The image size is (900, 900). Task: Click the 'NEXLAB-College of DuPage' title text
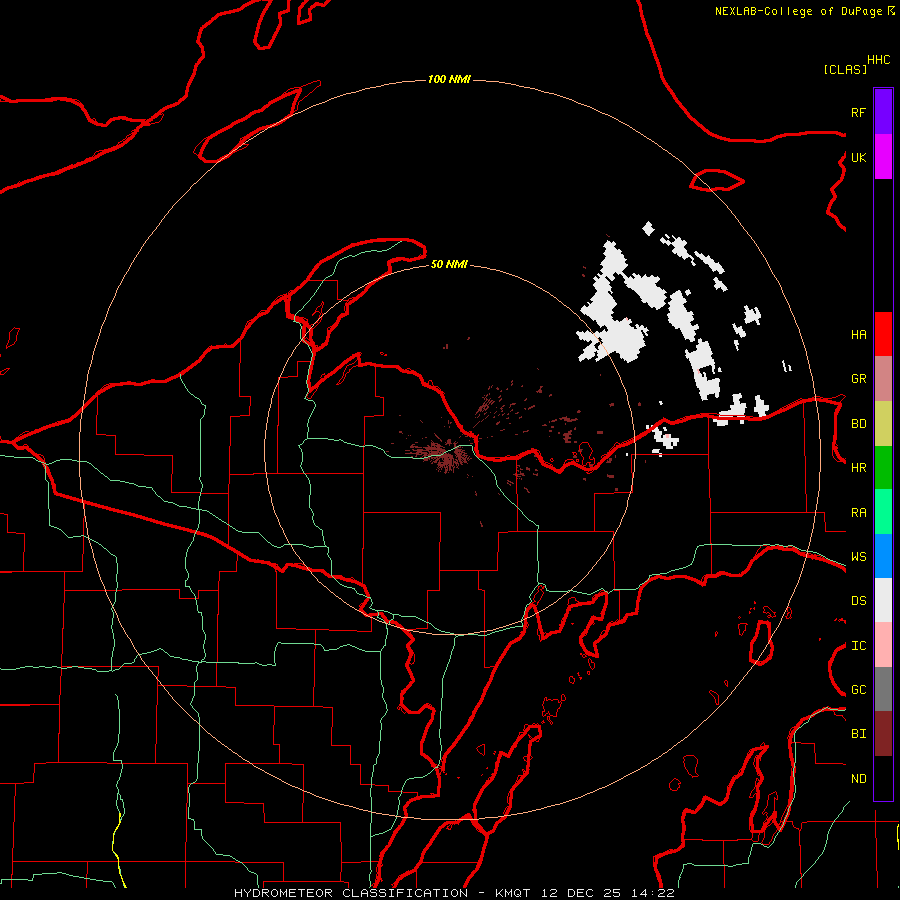(x=798, y=11)
